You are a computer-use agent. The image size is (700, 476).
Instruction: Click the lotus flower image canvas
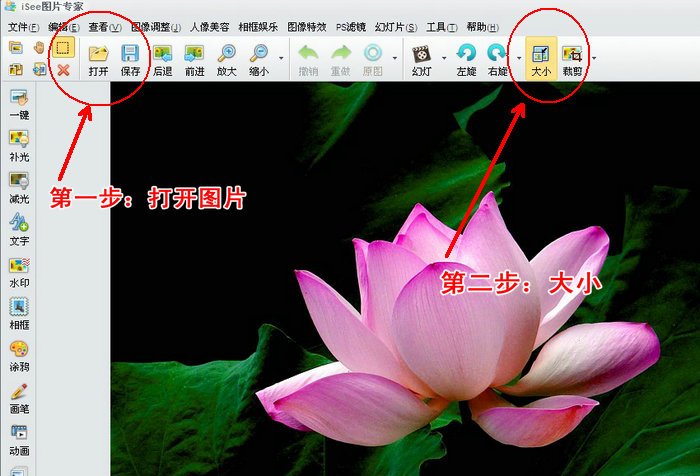click(x=405, y=279)
